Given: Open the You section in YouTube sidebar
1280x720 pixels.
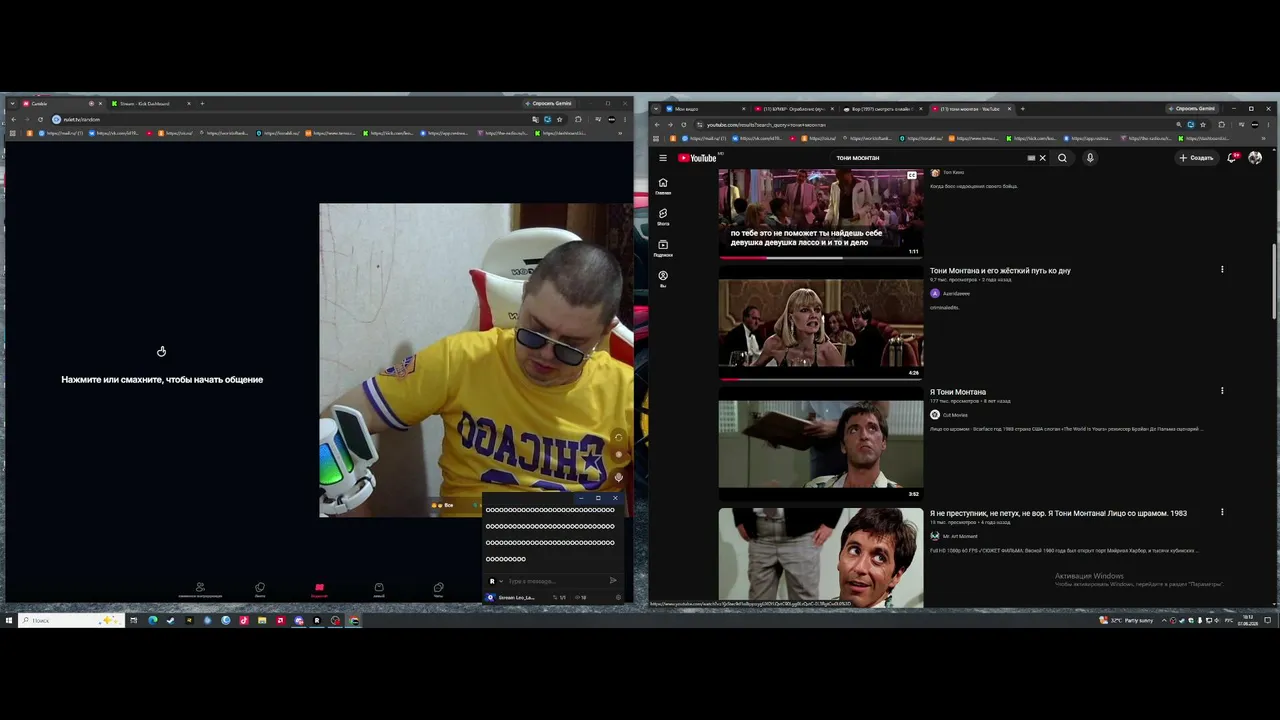Looking at the screenshot, I should coord(663,279).
